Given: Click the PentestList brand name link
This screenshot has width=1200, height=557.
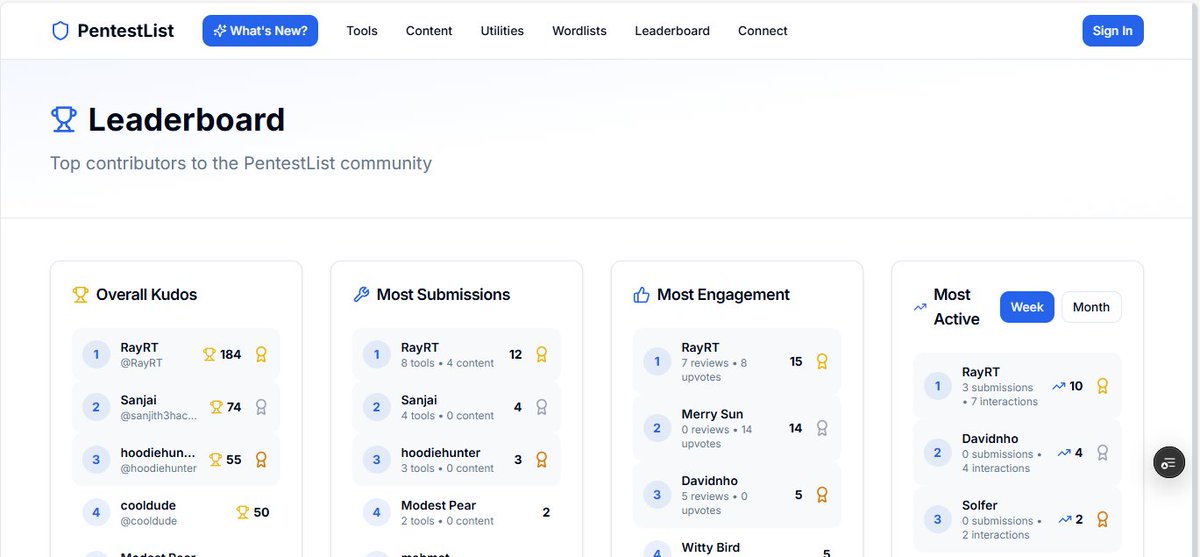Looking at the screenshot, I should click(126, 31).
